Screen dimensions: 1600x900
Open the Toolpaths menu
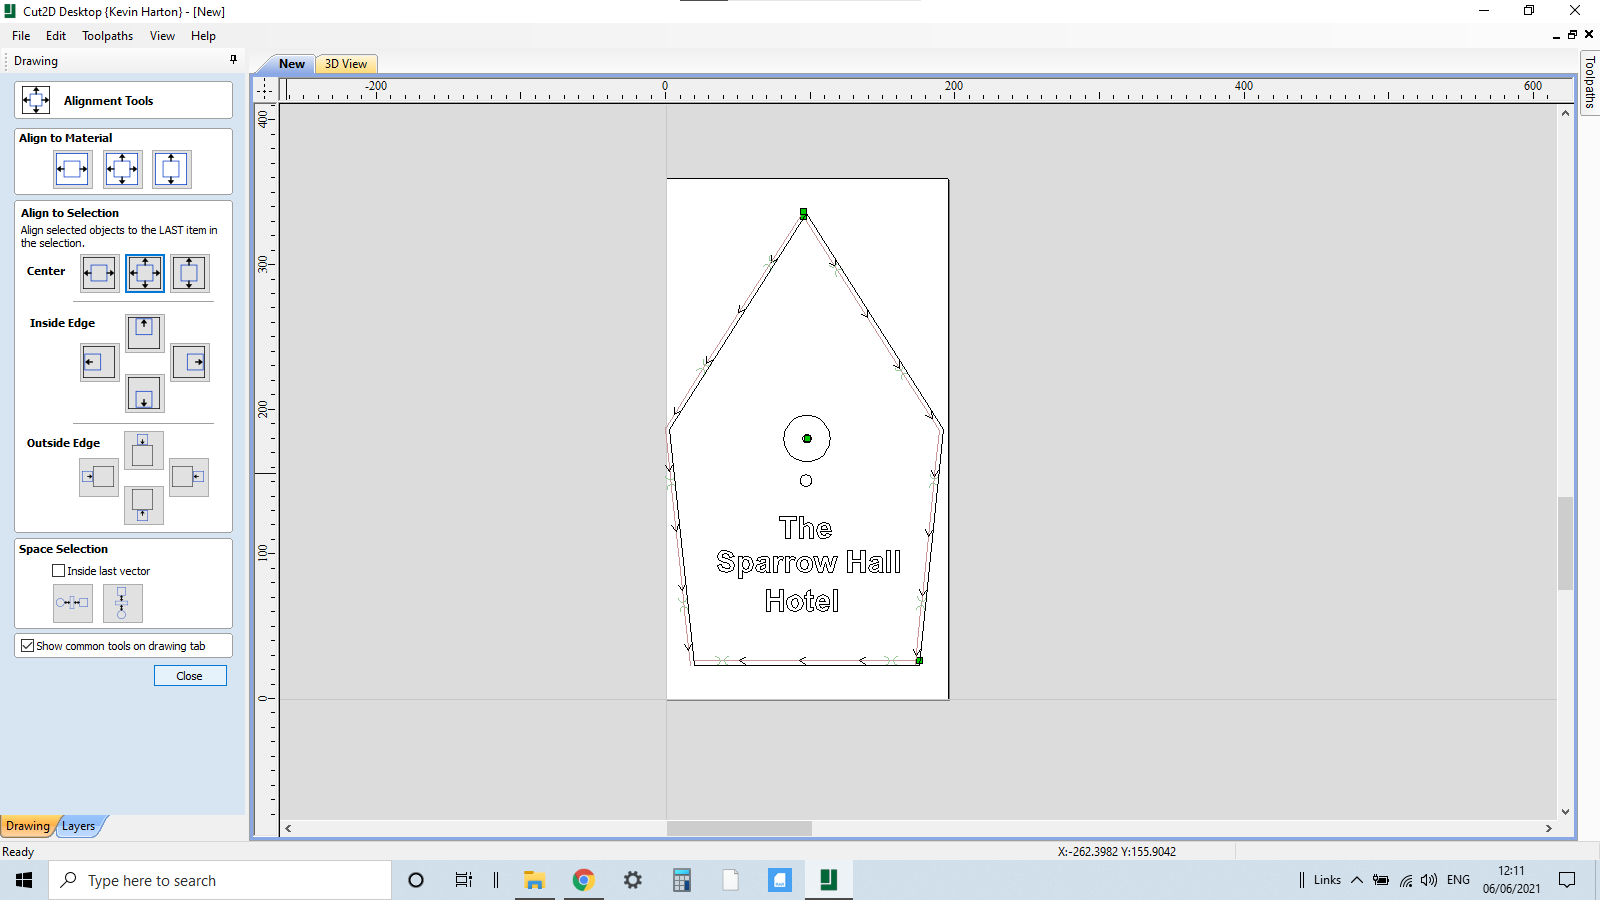click(107, 35)
